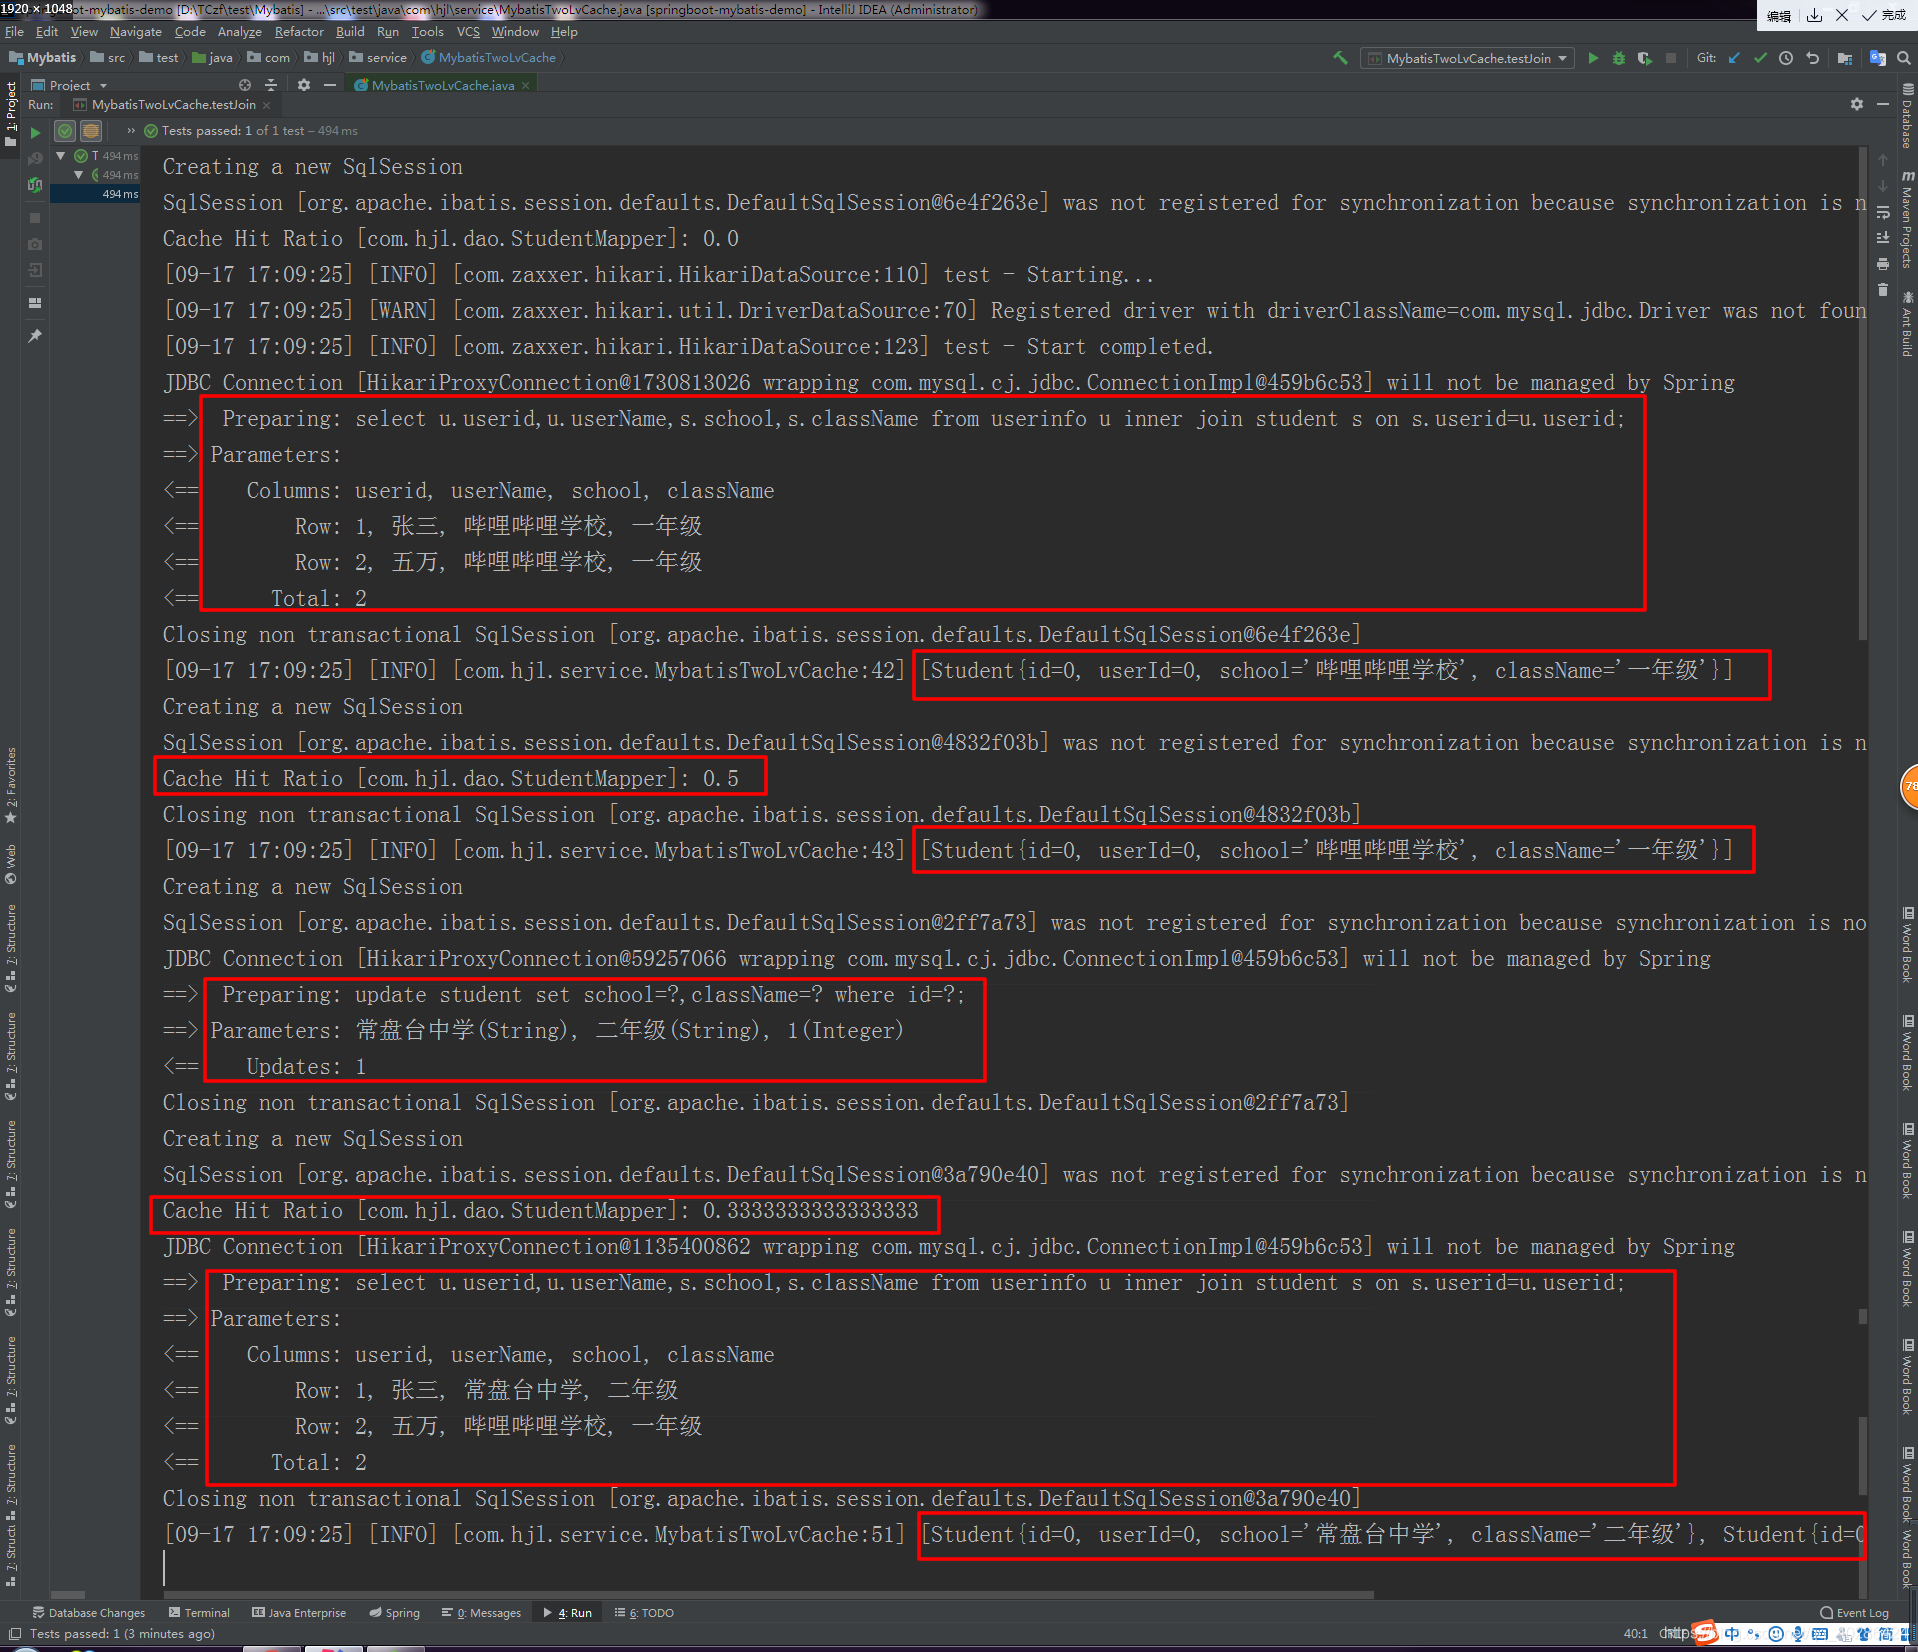Click the Run panel stop icon

click(35, 217)
